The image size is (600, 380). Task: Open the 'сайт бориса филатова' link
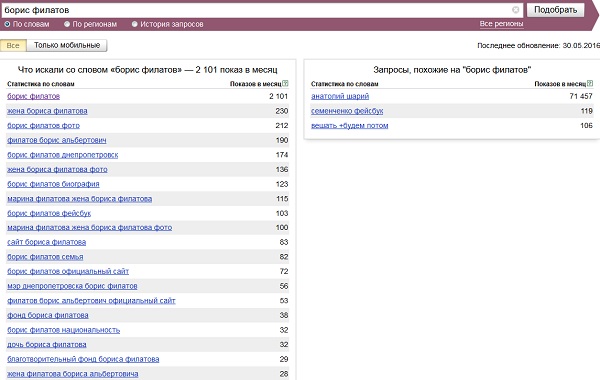tap(47, 242)
